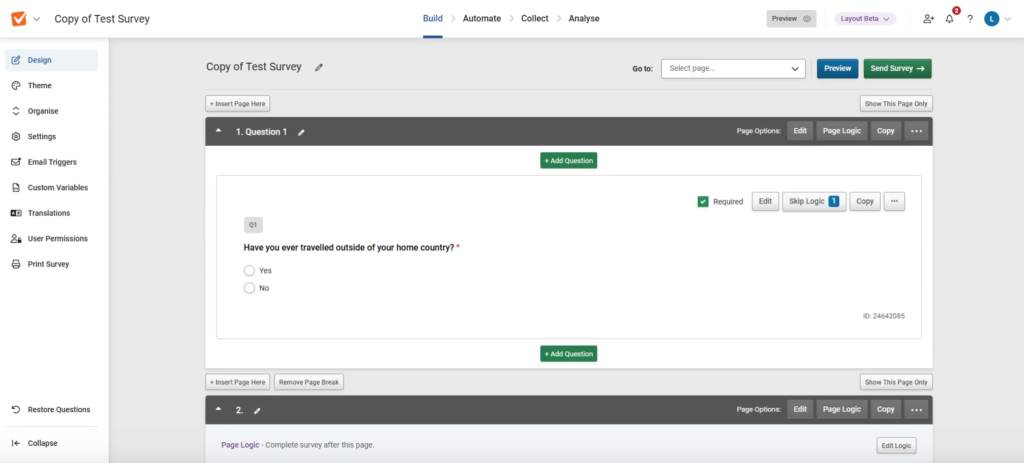Click Insert Page Here above page 2

pyautogui.click(x=238, y=382)
